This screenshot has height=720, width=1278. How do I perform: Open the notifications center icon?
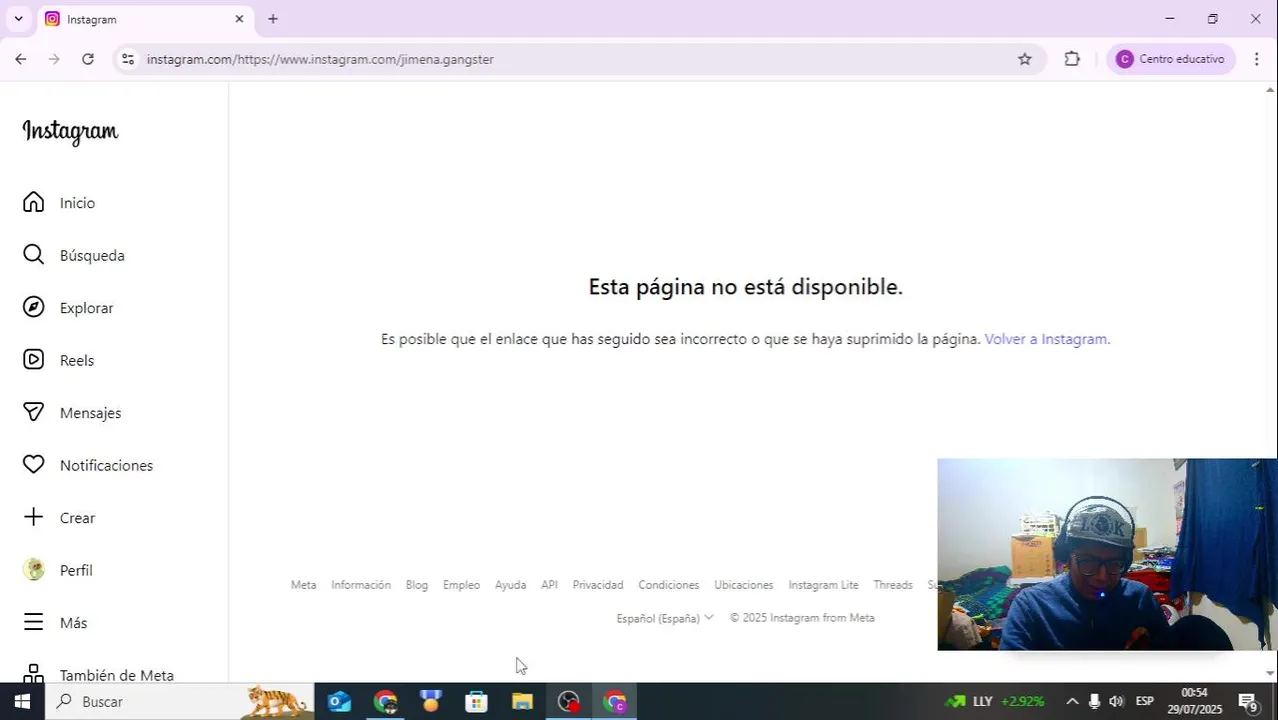tap(1248, 702)
